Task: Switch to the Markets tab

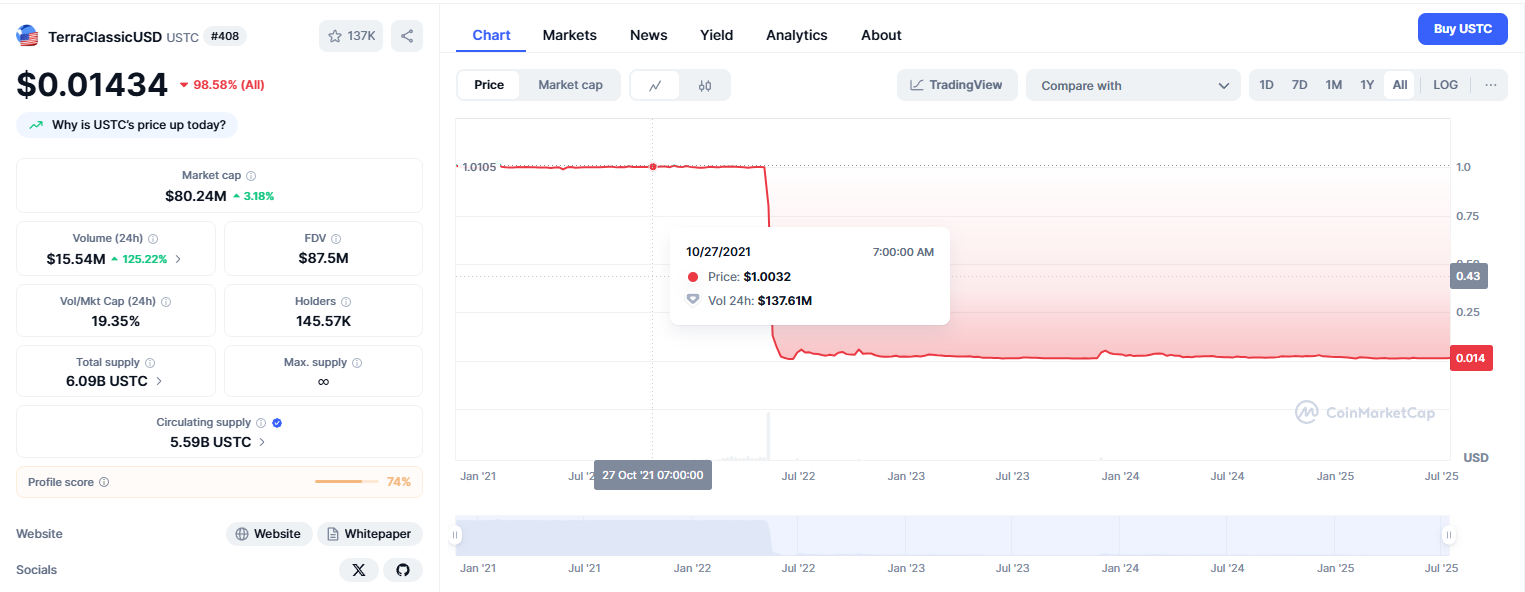Action: (x=569, y=35)
